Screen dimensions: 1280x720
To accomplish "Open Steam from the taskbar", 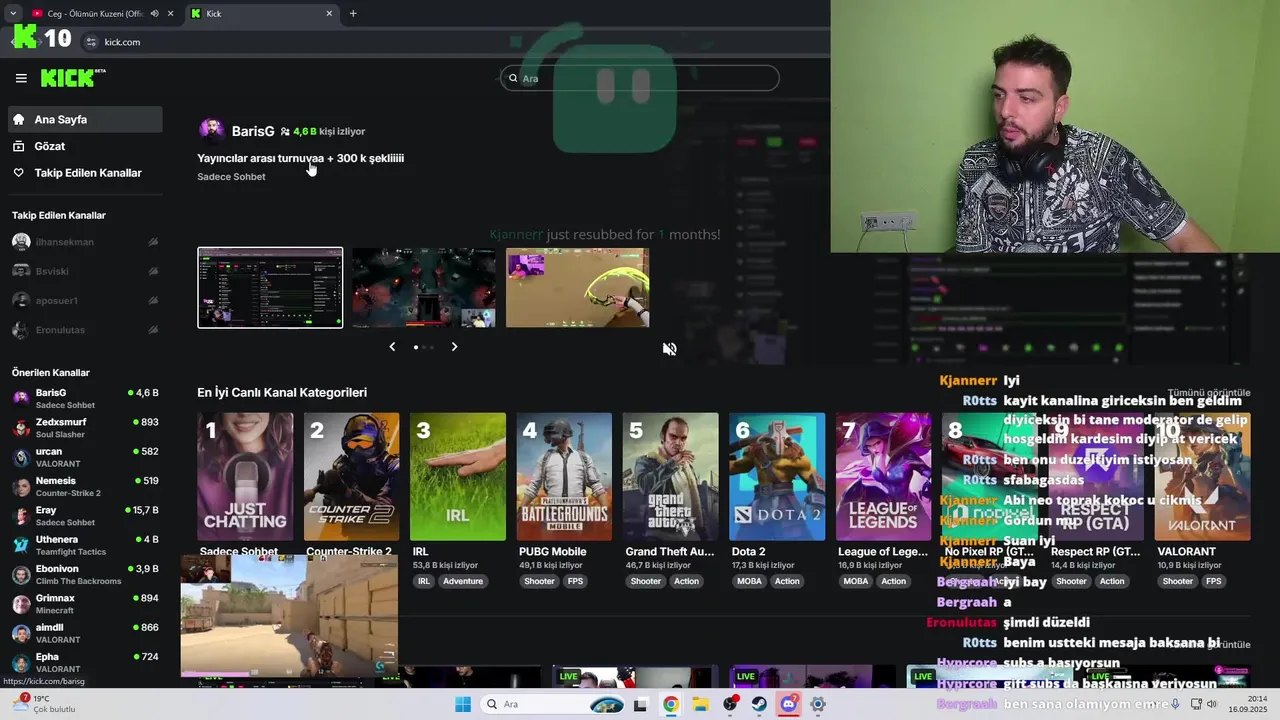I will 760,704.
